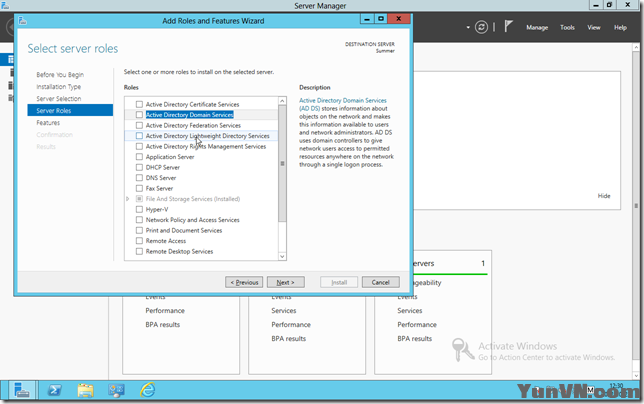Open the Help menu
This screenshot has height=404, width=644.
coord(620,28)
